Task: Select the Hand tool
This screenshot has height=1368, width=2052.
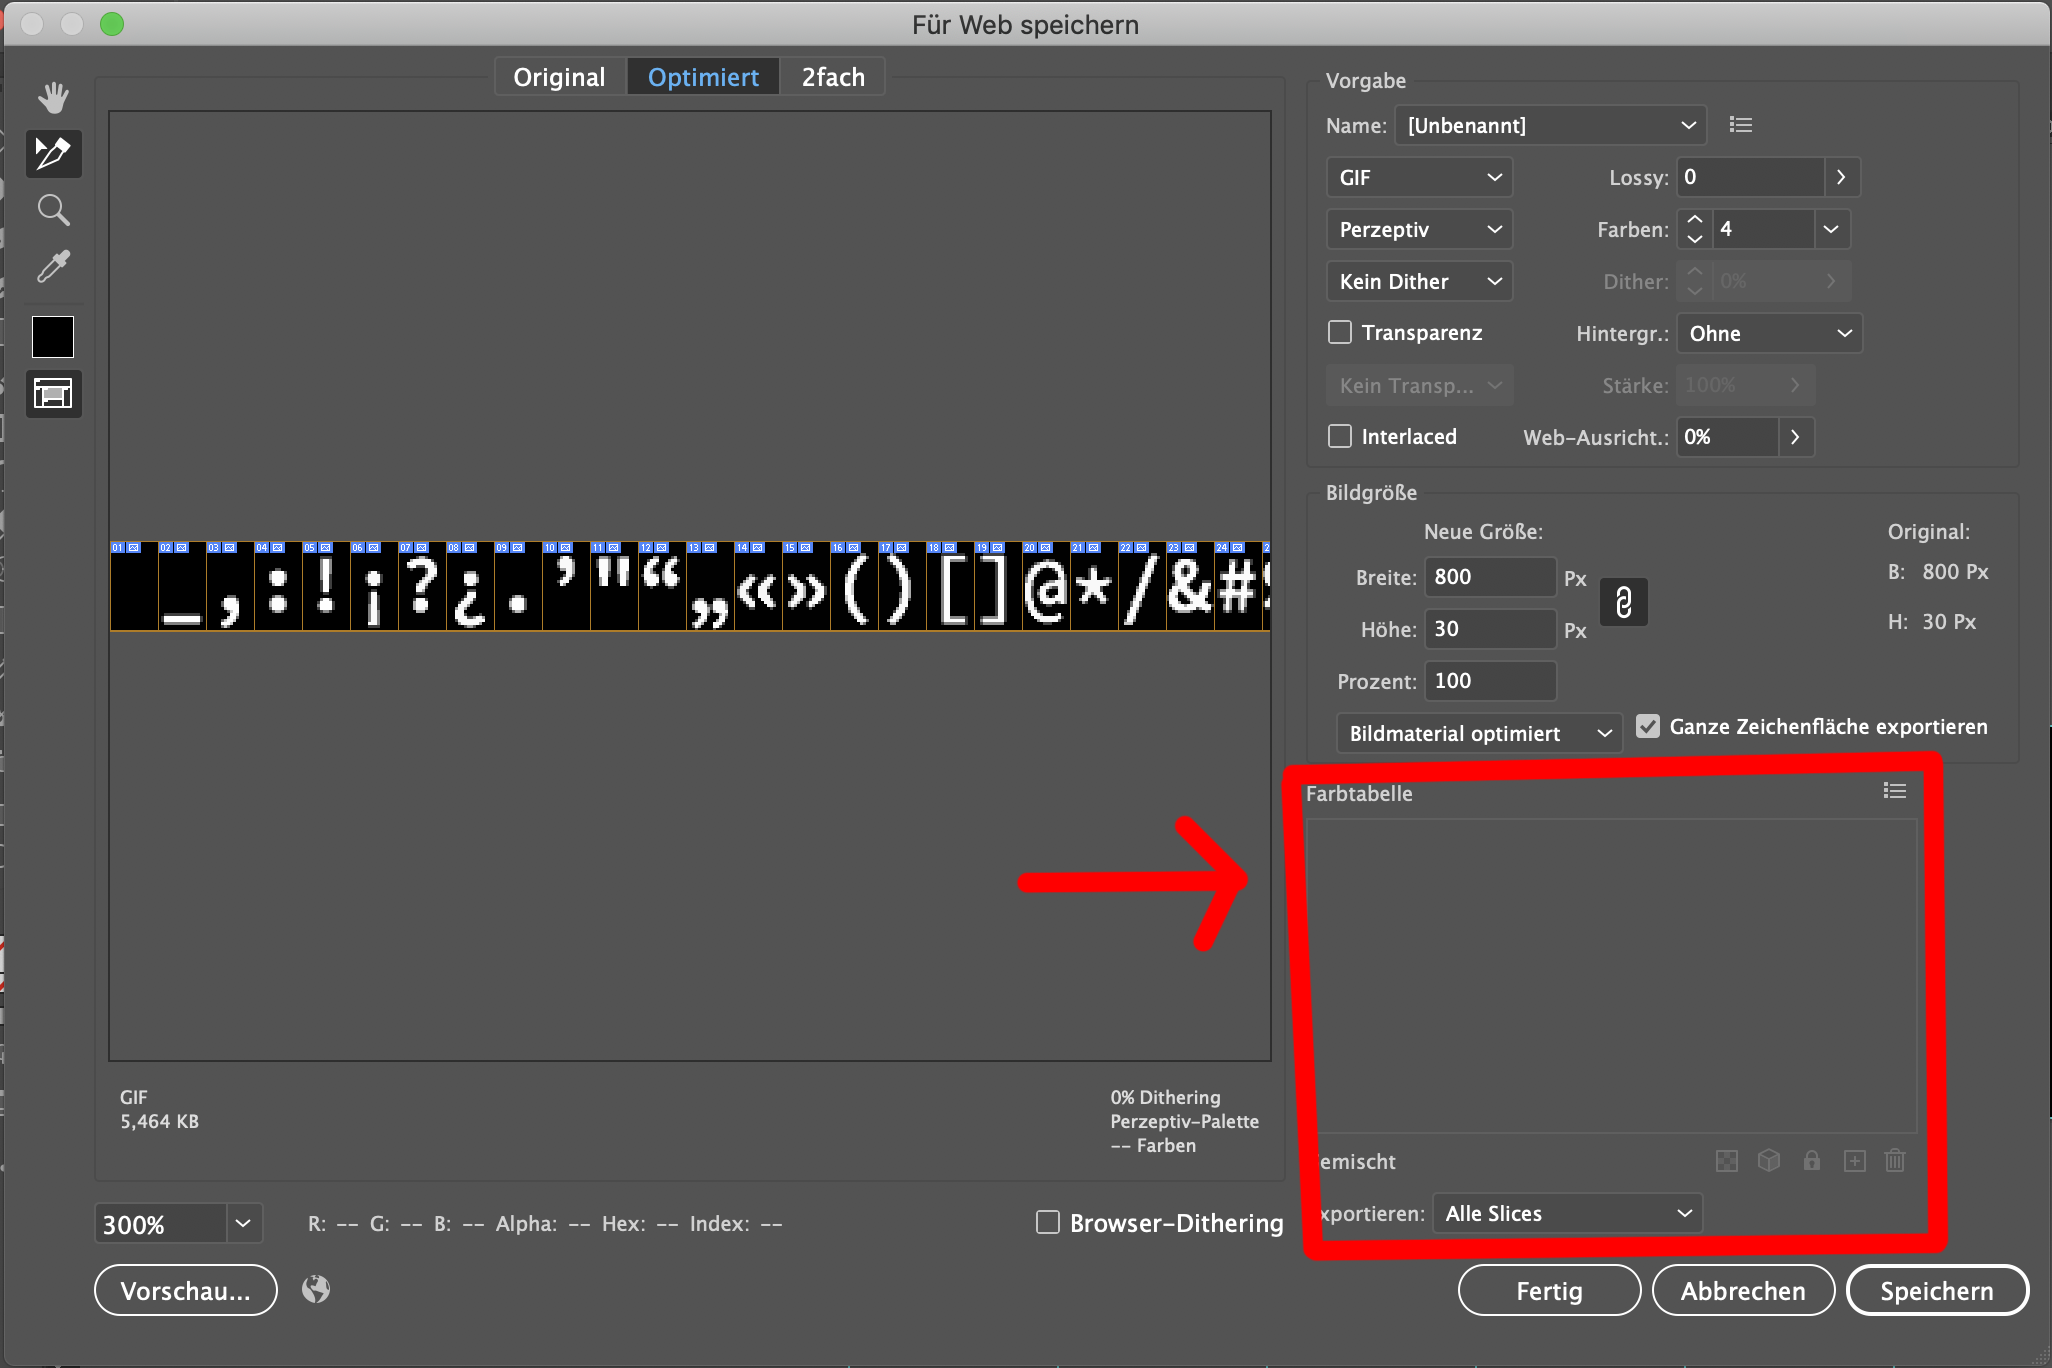Action: [53, 97]
